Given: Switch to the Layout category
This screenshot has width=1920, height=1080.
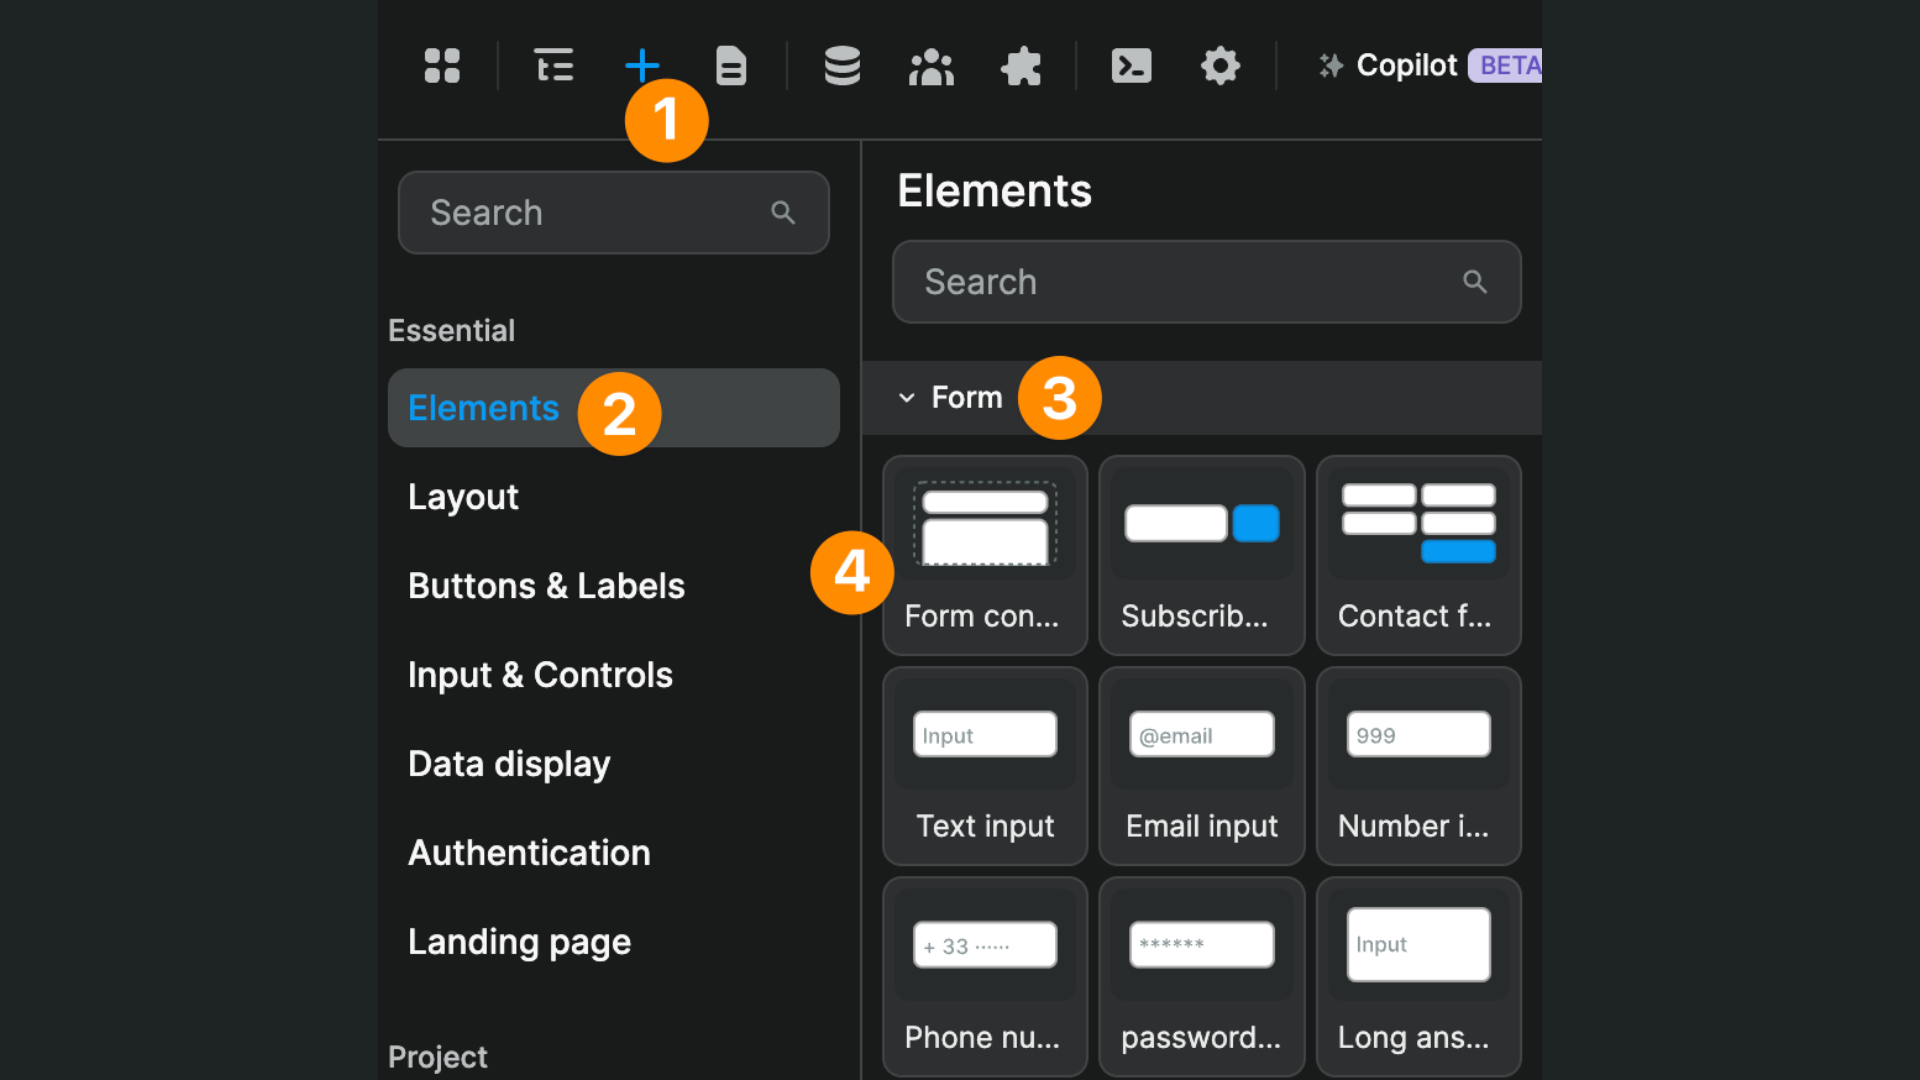Looking at the screenshot, I should point(463,496).
